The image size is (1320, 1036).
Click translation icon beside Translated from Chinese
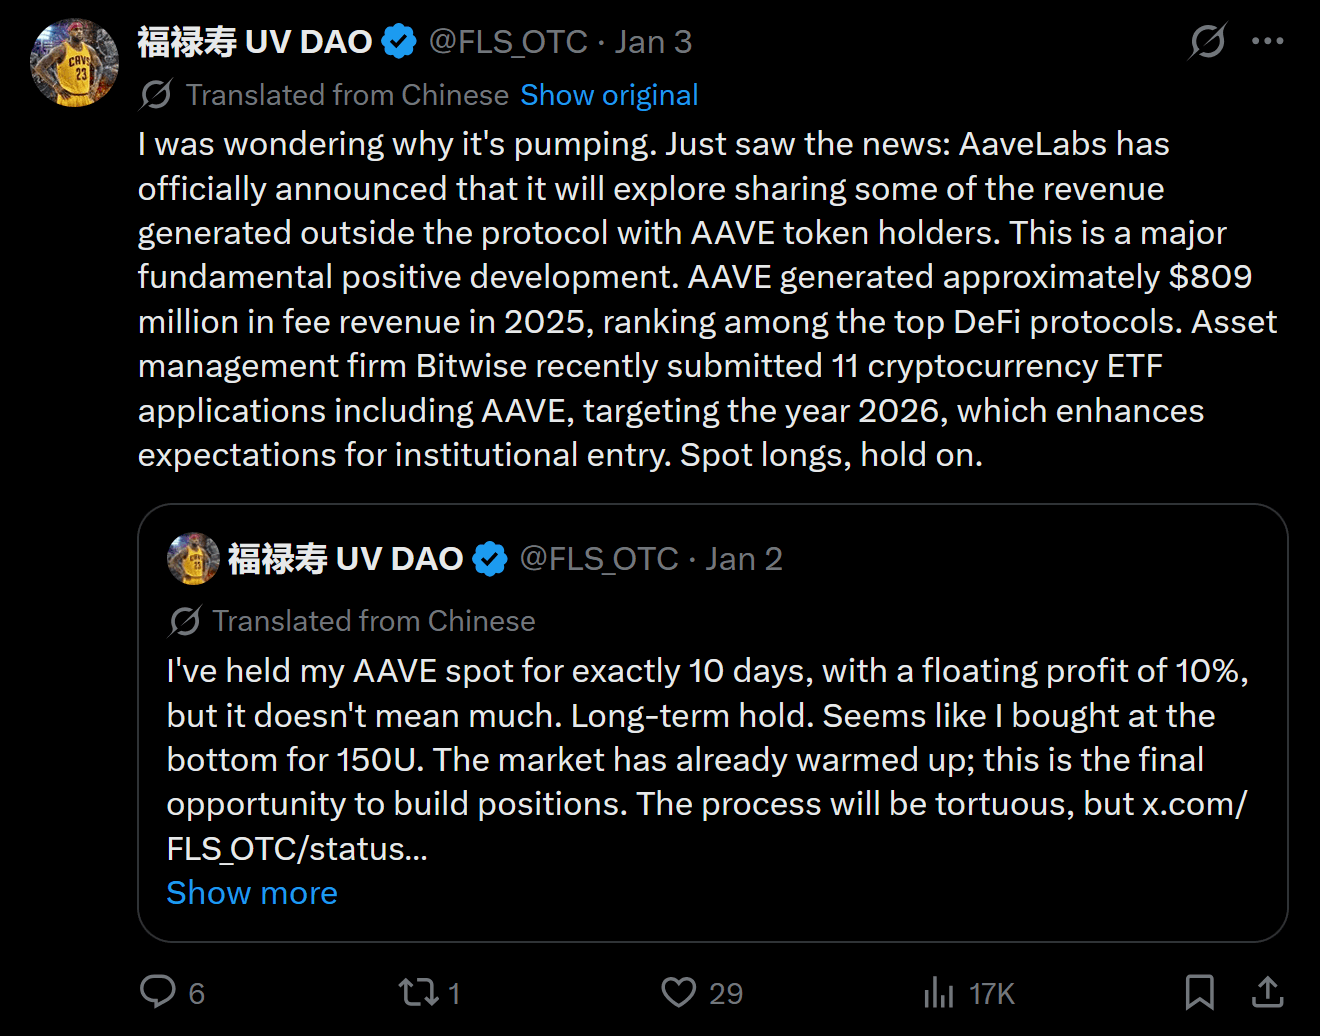click(x=156, y=95)
